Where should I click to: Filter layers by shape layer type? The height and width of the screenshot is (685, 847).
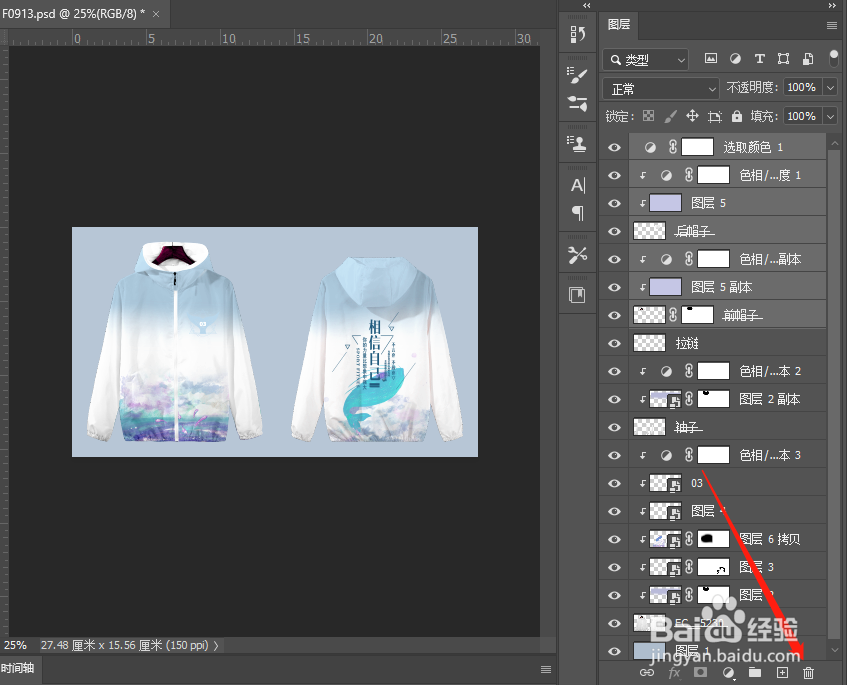[783, 58]
